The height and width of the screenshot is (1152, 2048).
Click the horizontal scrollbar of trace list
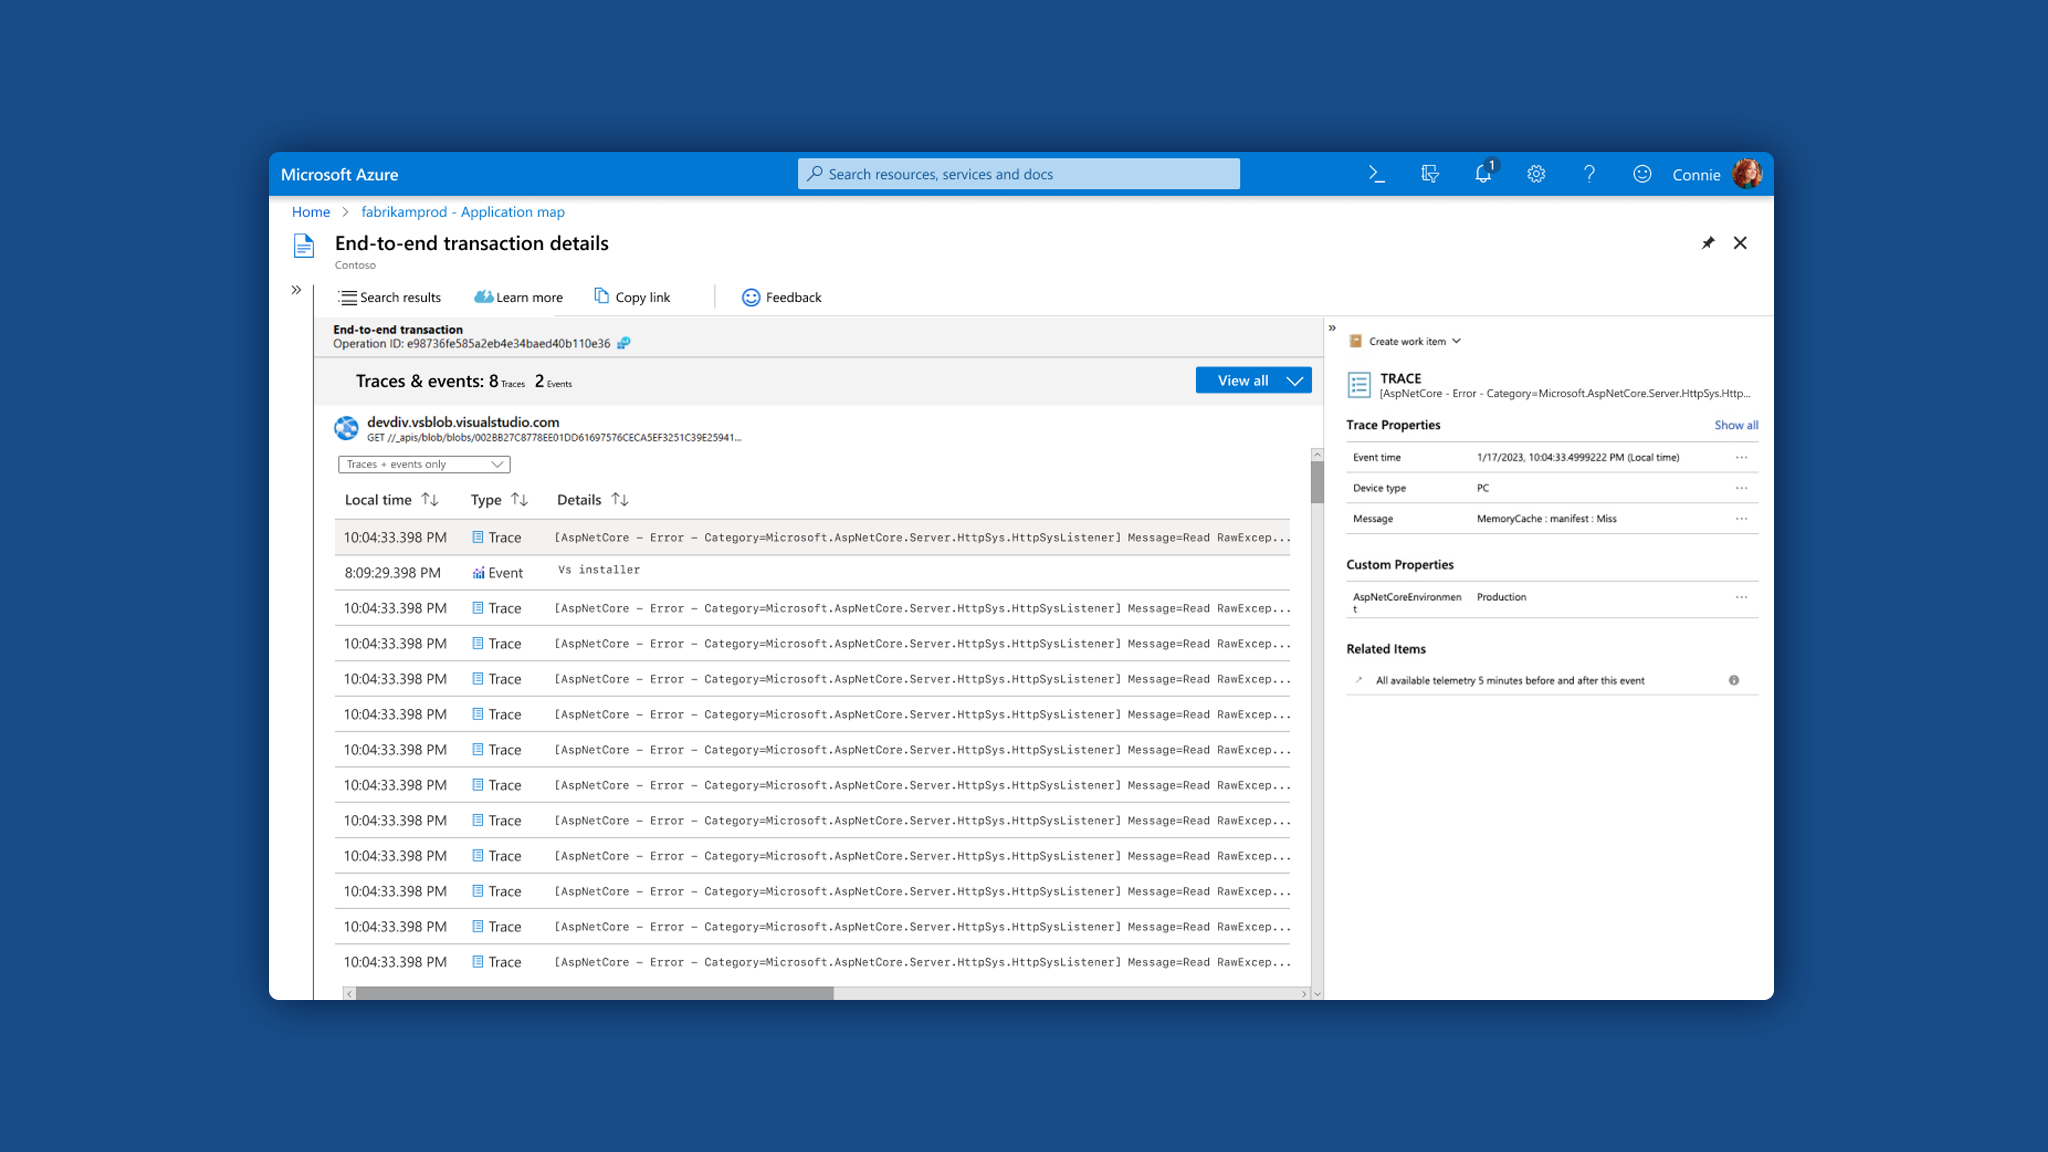594,993
